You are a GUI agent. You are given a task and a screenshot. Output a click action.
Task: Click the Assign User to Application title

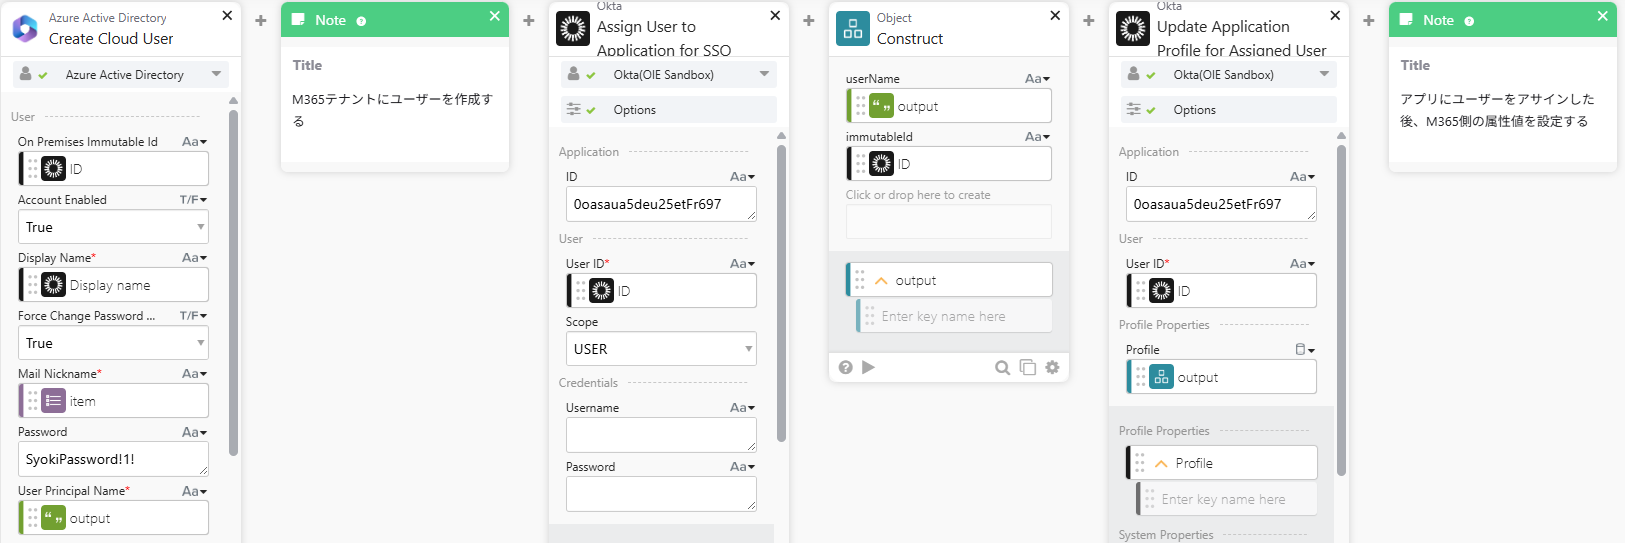664,38
